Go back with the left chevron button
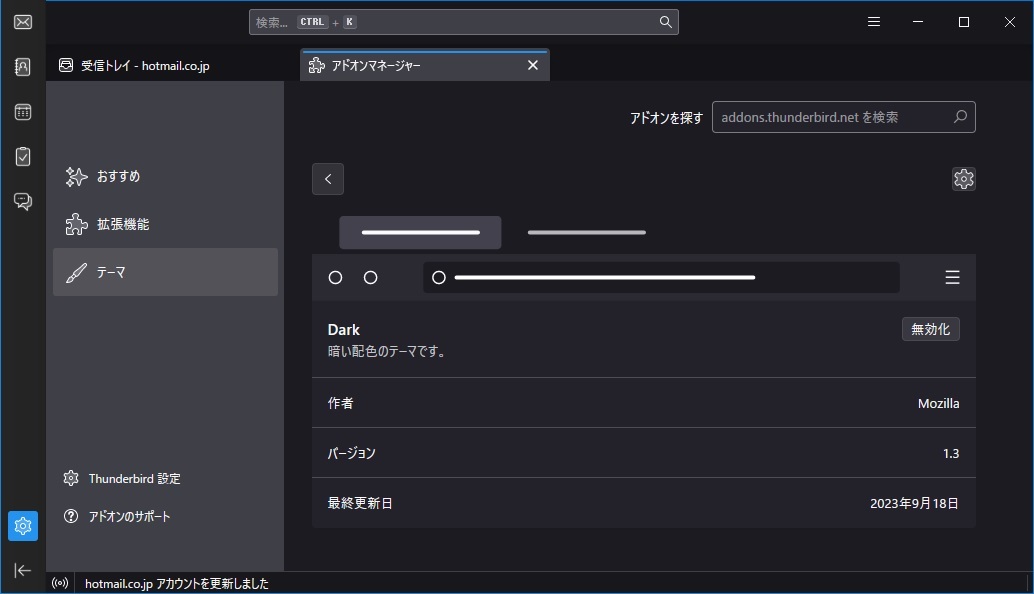Image resolution: width=1034 pixels, height=594 pixels. tap(328, 179)
